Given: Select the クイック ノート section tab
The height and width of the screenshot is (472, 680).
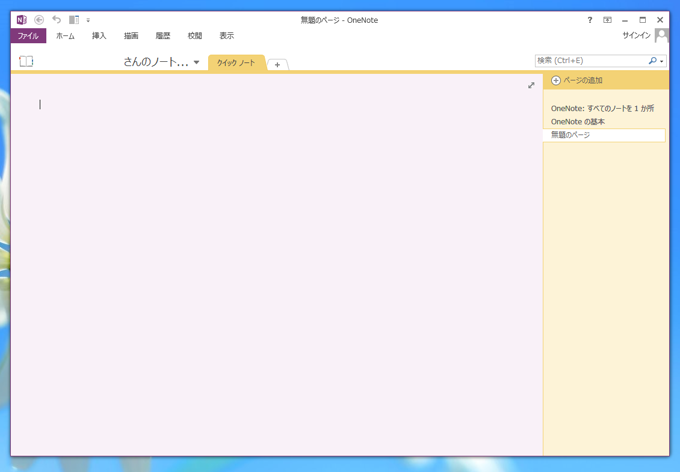Looking at the screenshot, I should point(236,63).
